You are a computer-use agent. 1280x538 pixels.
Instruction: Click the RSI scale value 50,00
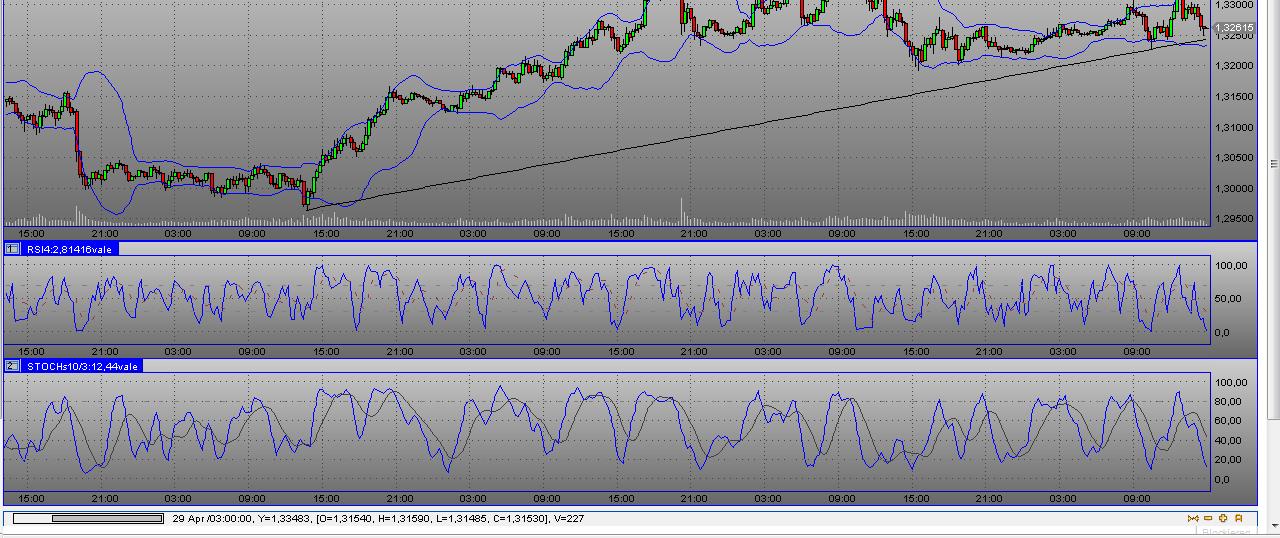pyautogui.click(x=1230, y=299)
